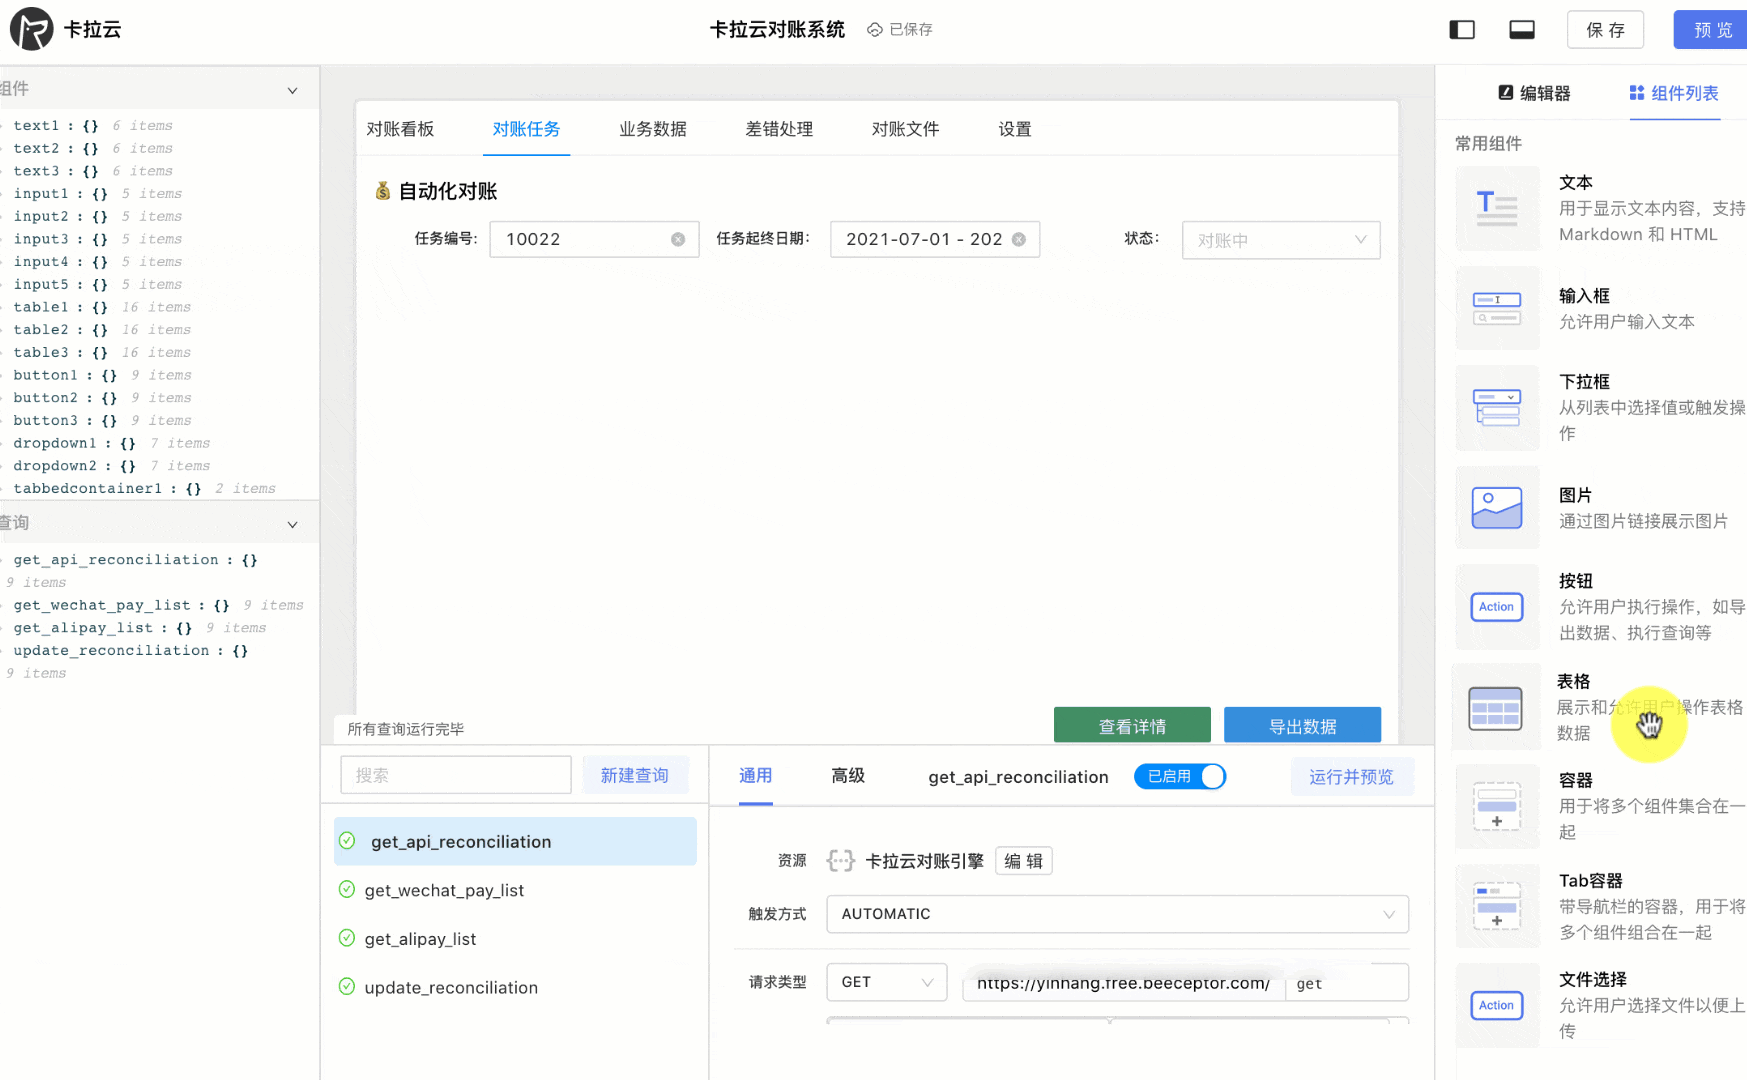This screenshot has width=1747, height=1080.
Task: Switch to the 高级 query settings tab
Action: tap(847, 776)
